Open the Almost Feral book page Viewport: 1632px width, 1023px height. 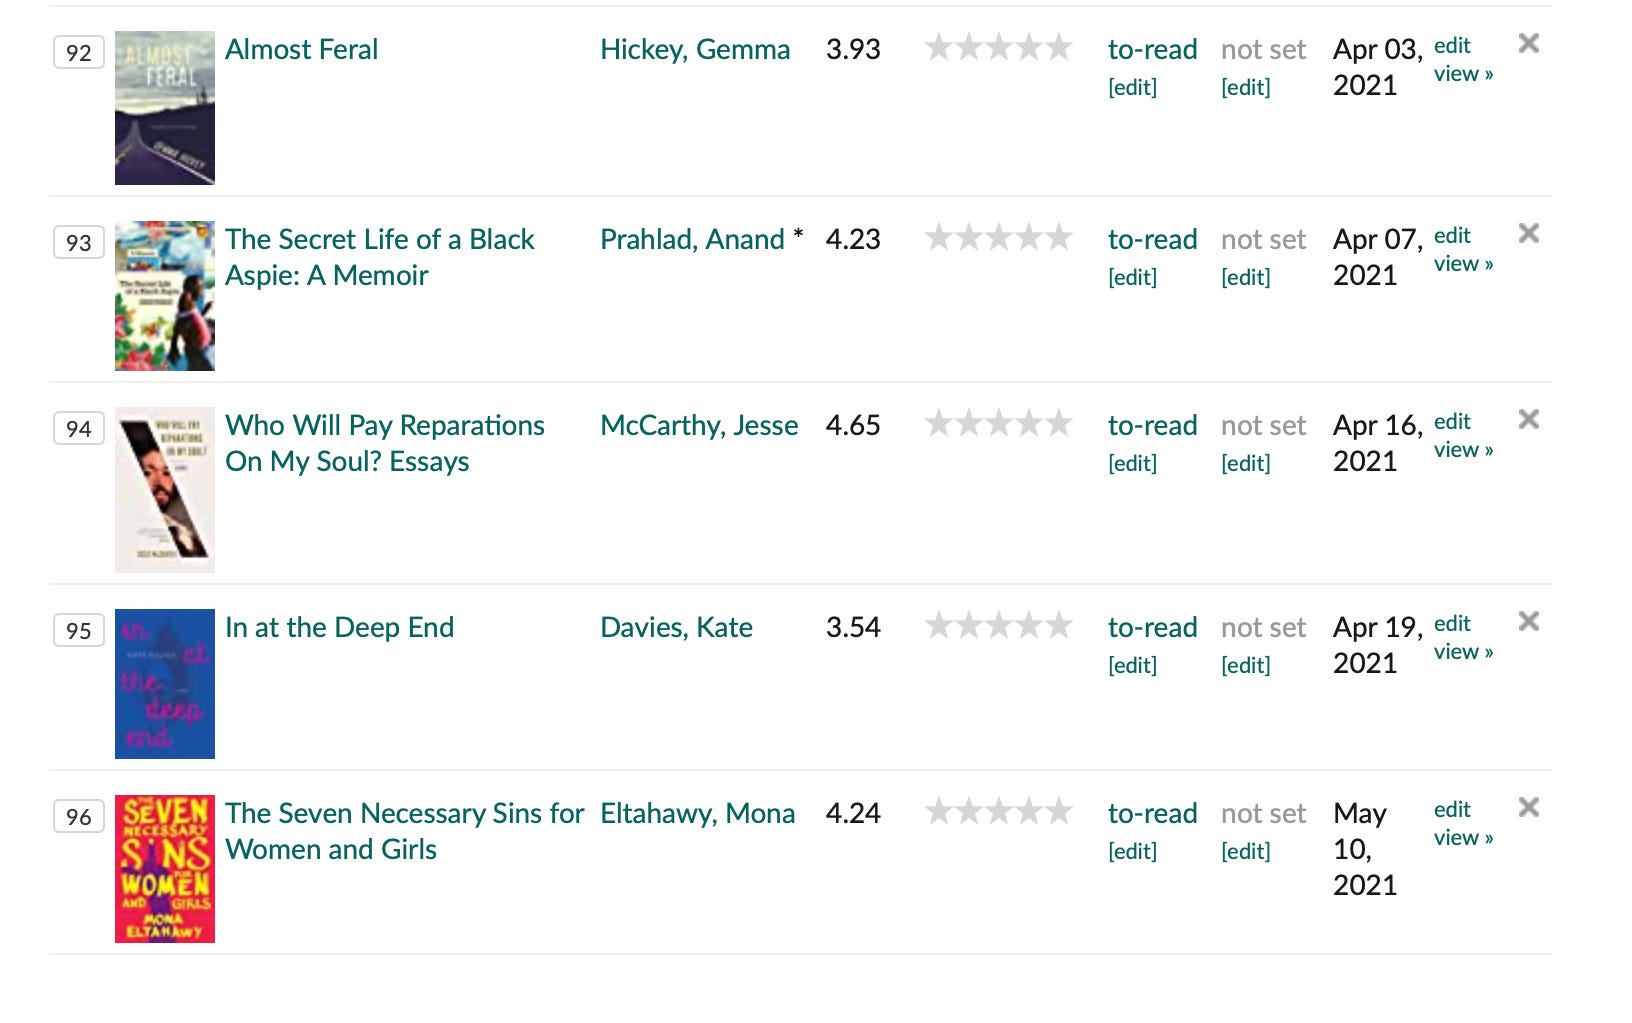pyautogui.click(x=301, y=49)
